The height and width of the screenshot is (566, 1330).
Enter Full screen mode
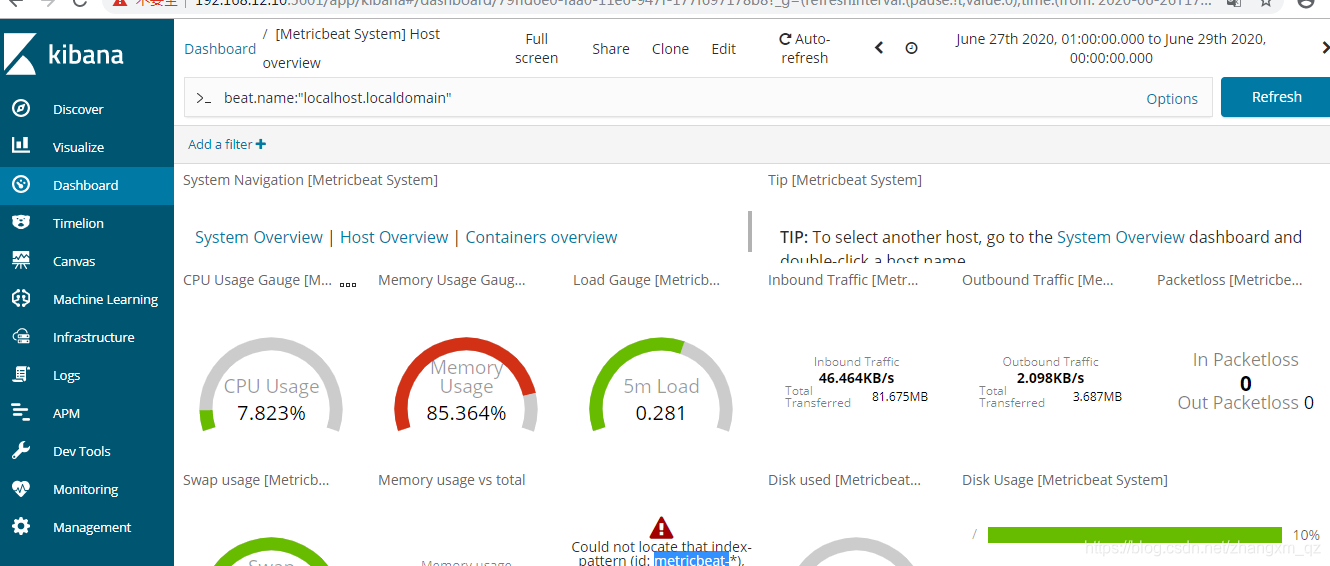pos(537,48)
